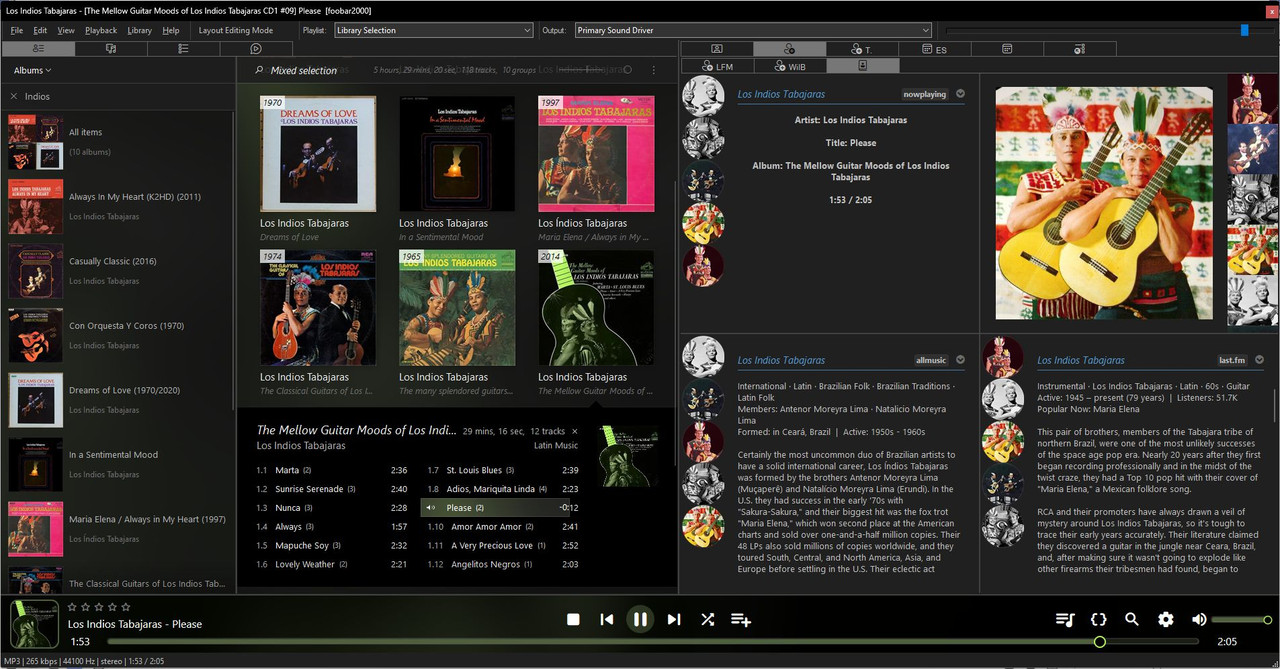Select In a Sentimental Mood in left list
The height and width of the screenshot is (669, 1280).
(x=118, y=464)
